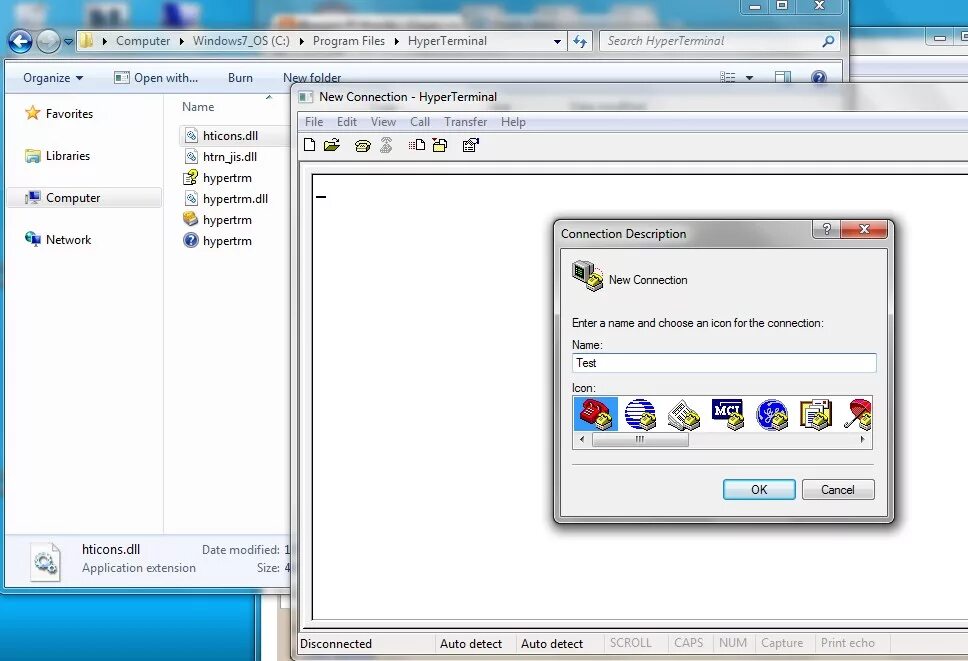Open the File menu in HyperTerminal
This screenshot has height=661, width=968.
(x=314, y=122)
